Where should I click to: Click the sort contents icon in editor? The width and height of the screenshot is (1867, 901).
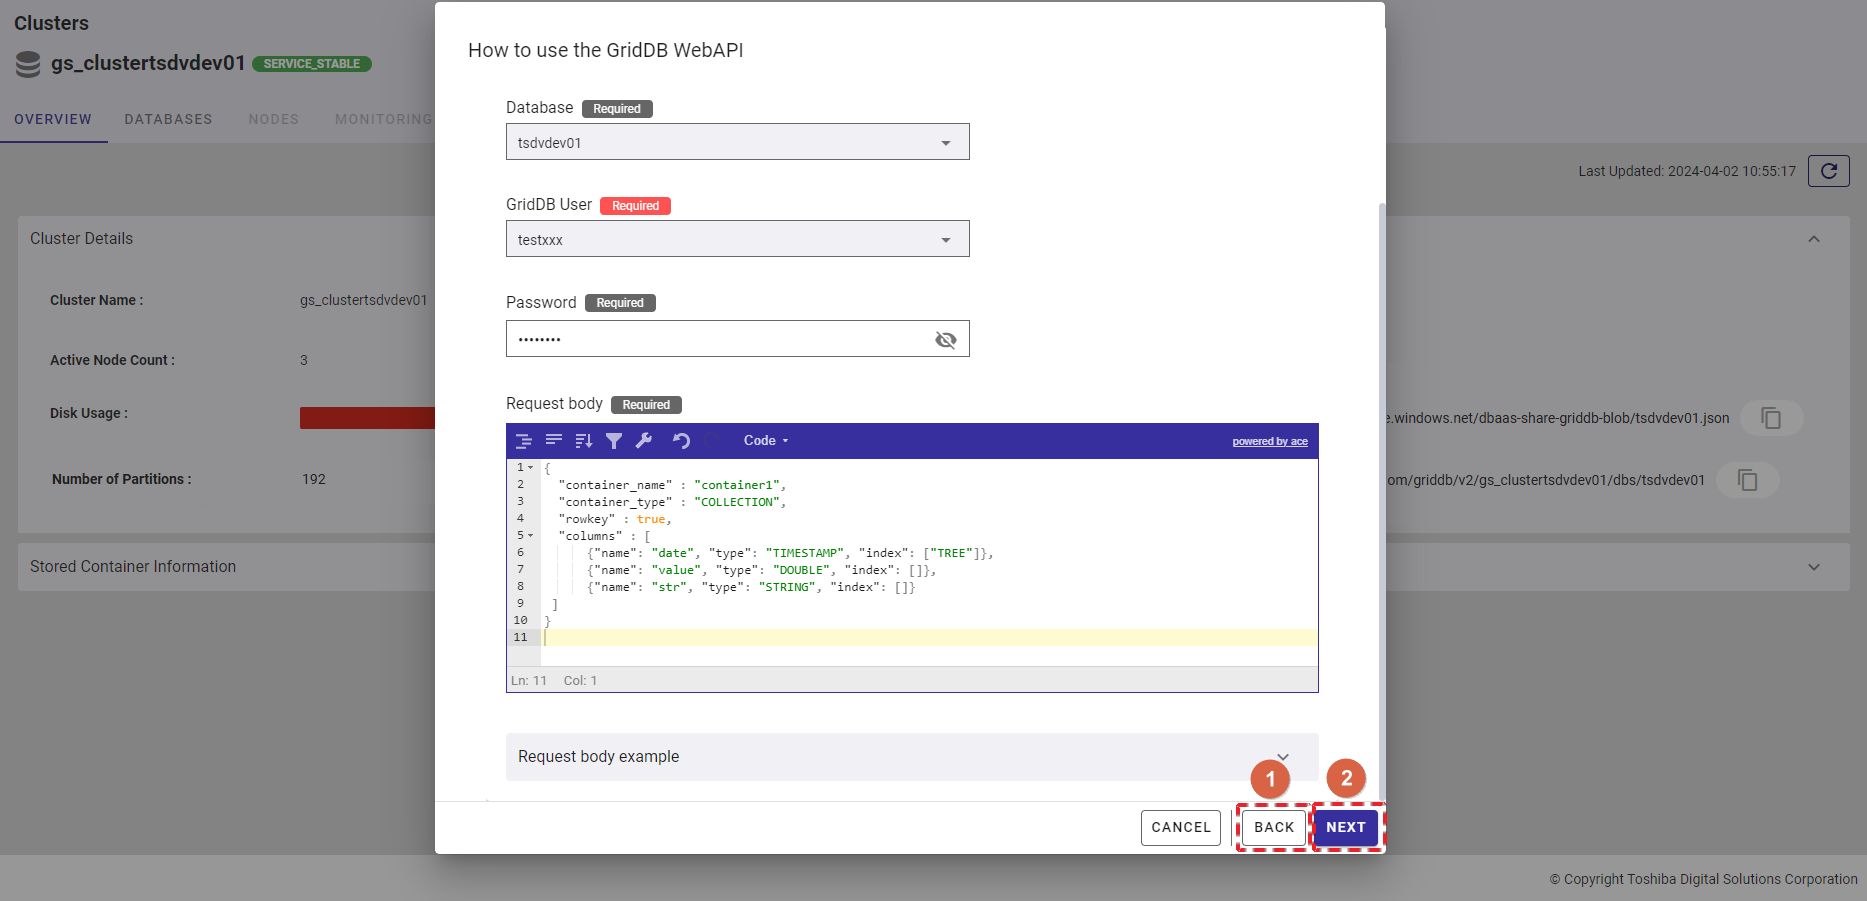[584, 441]
